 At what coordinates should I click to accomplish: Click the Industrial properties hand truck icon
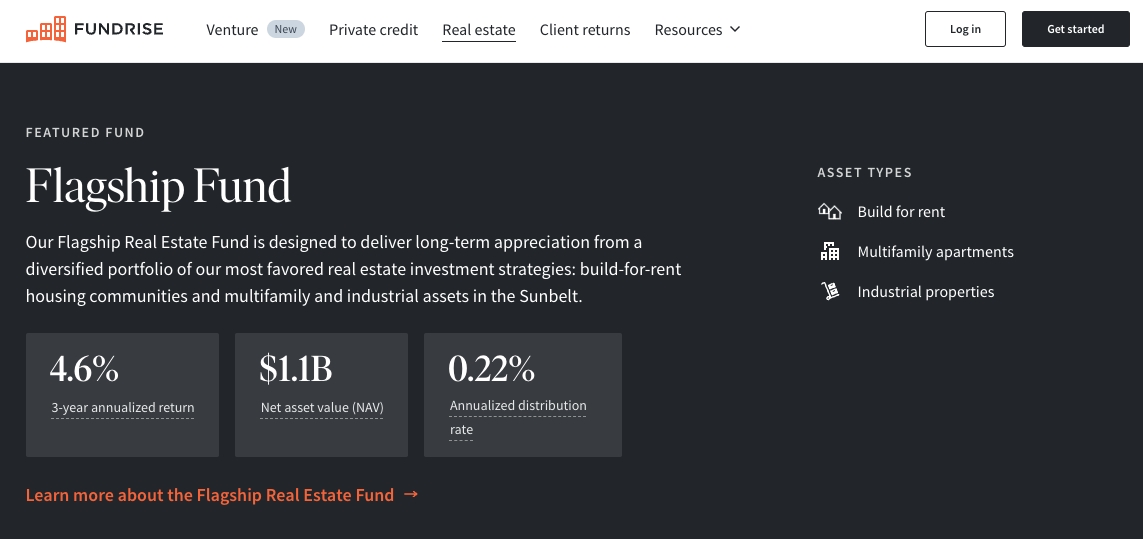click(829, 292)
